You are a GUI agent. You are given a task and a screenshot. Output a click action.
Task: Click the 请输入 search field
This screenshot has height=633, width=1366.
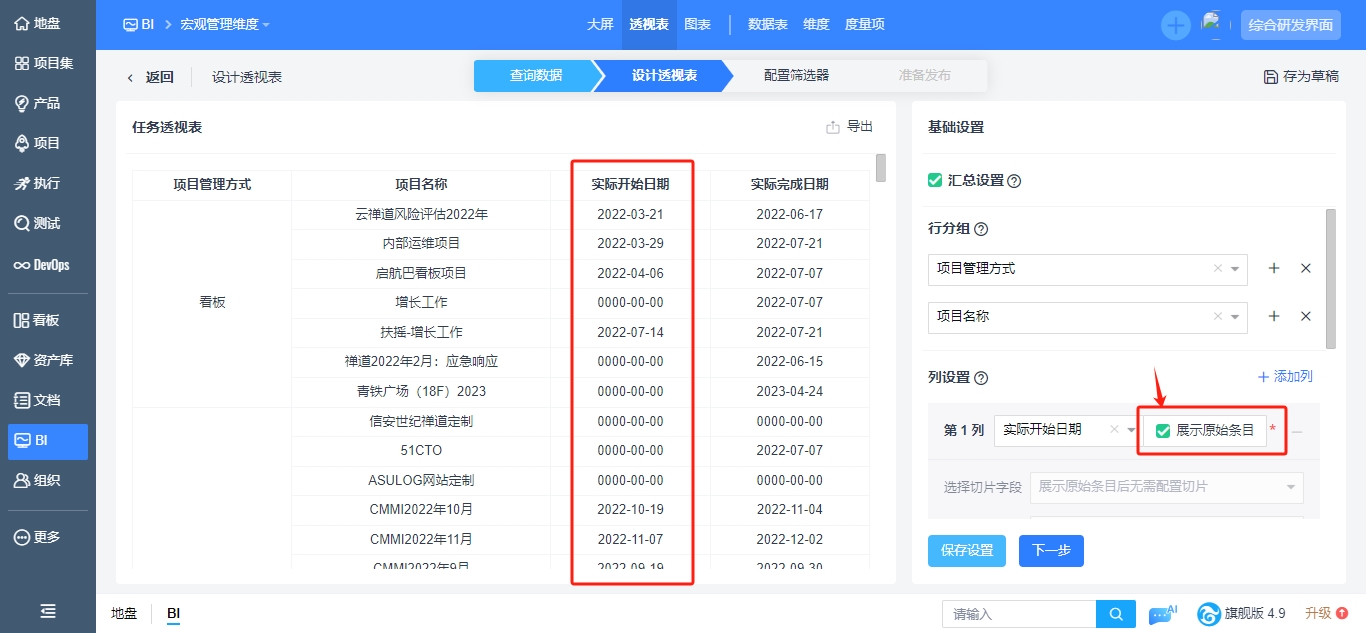click(1019, 614)
